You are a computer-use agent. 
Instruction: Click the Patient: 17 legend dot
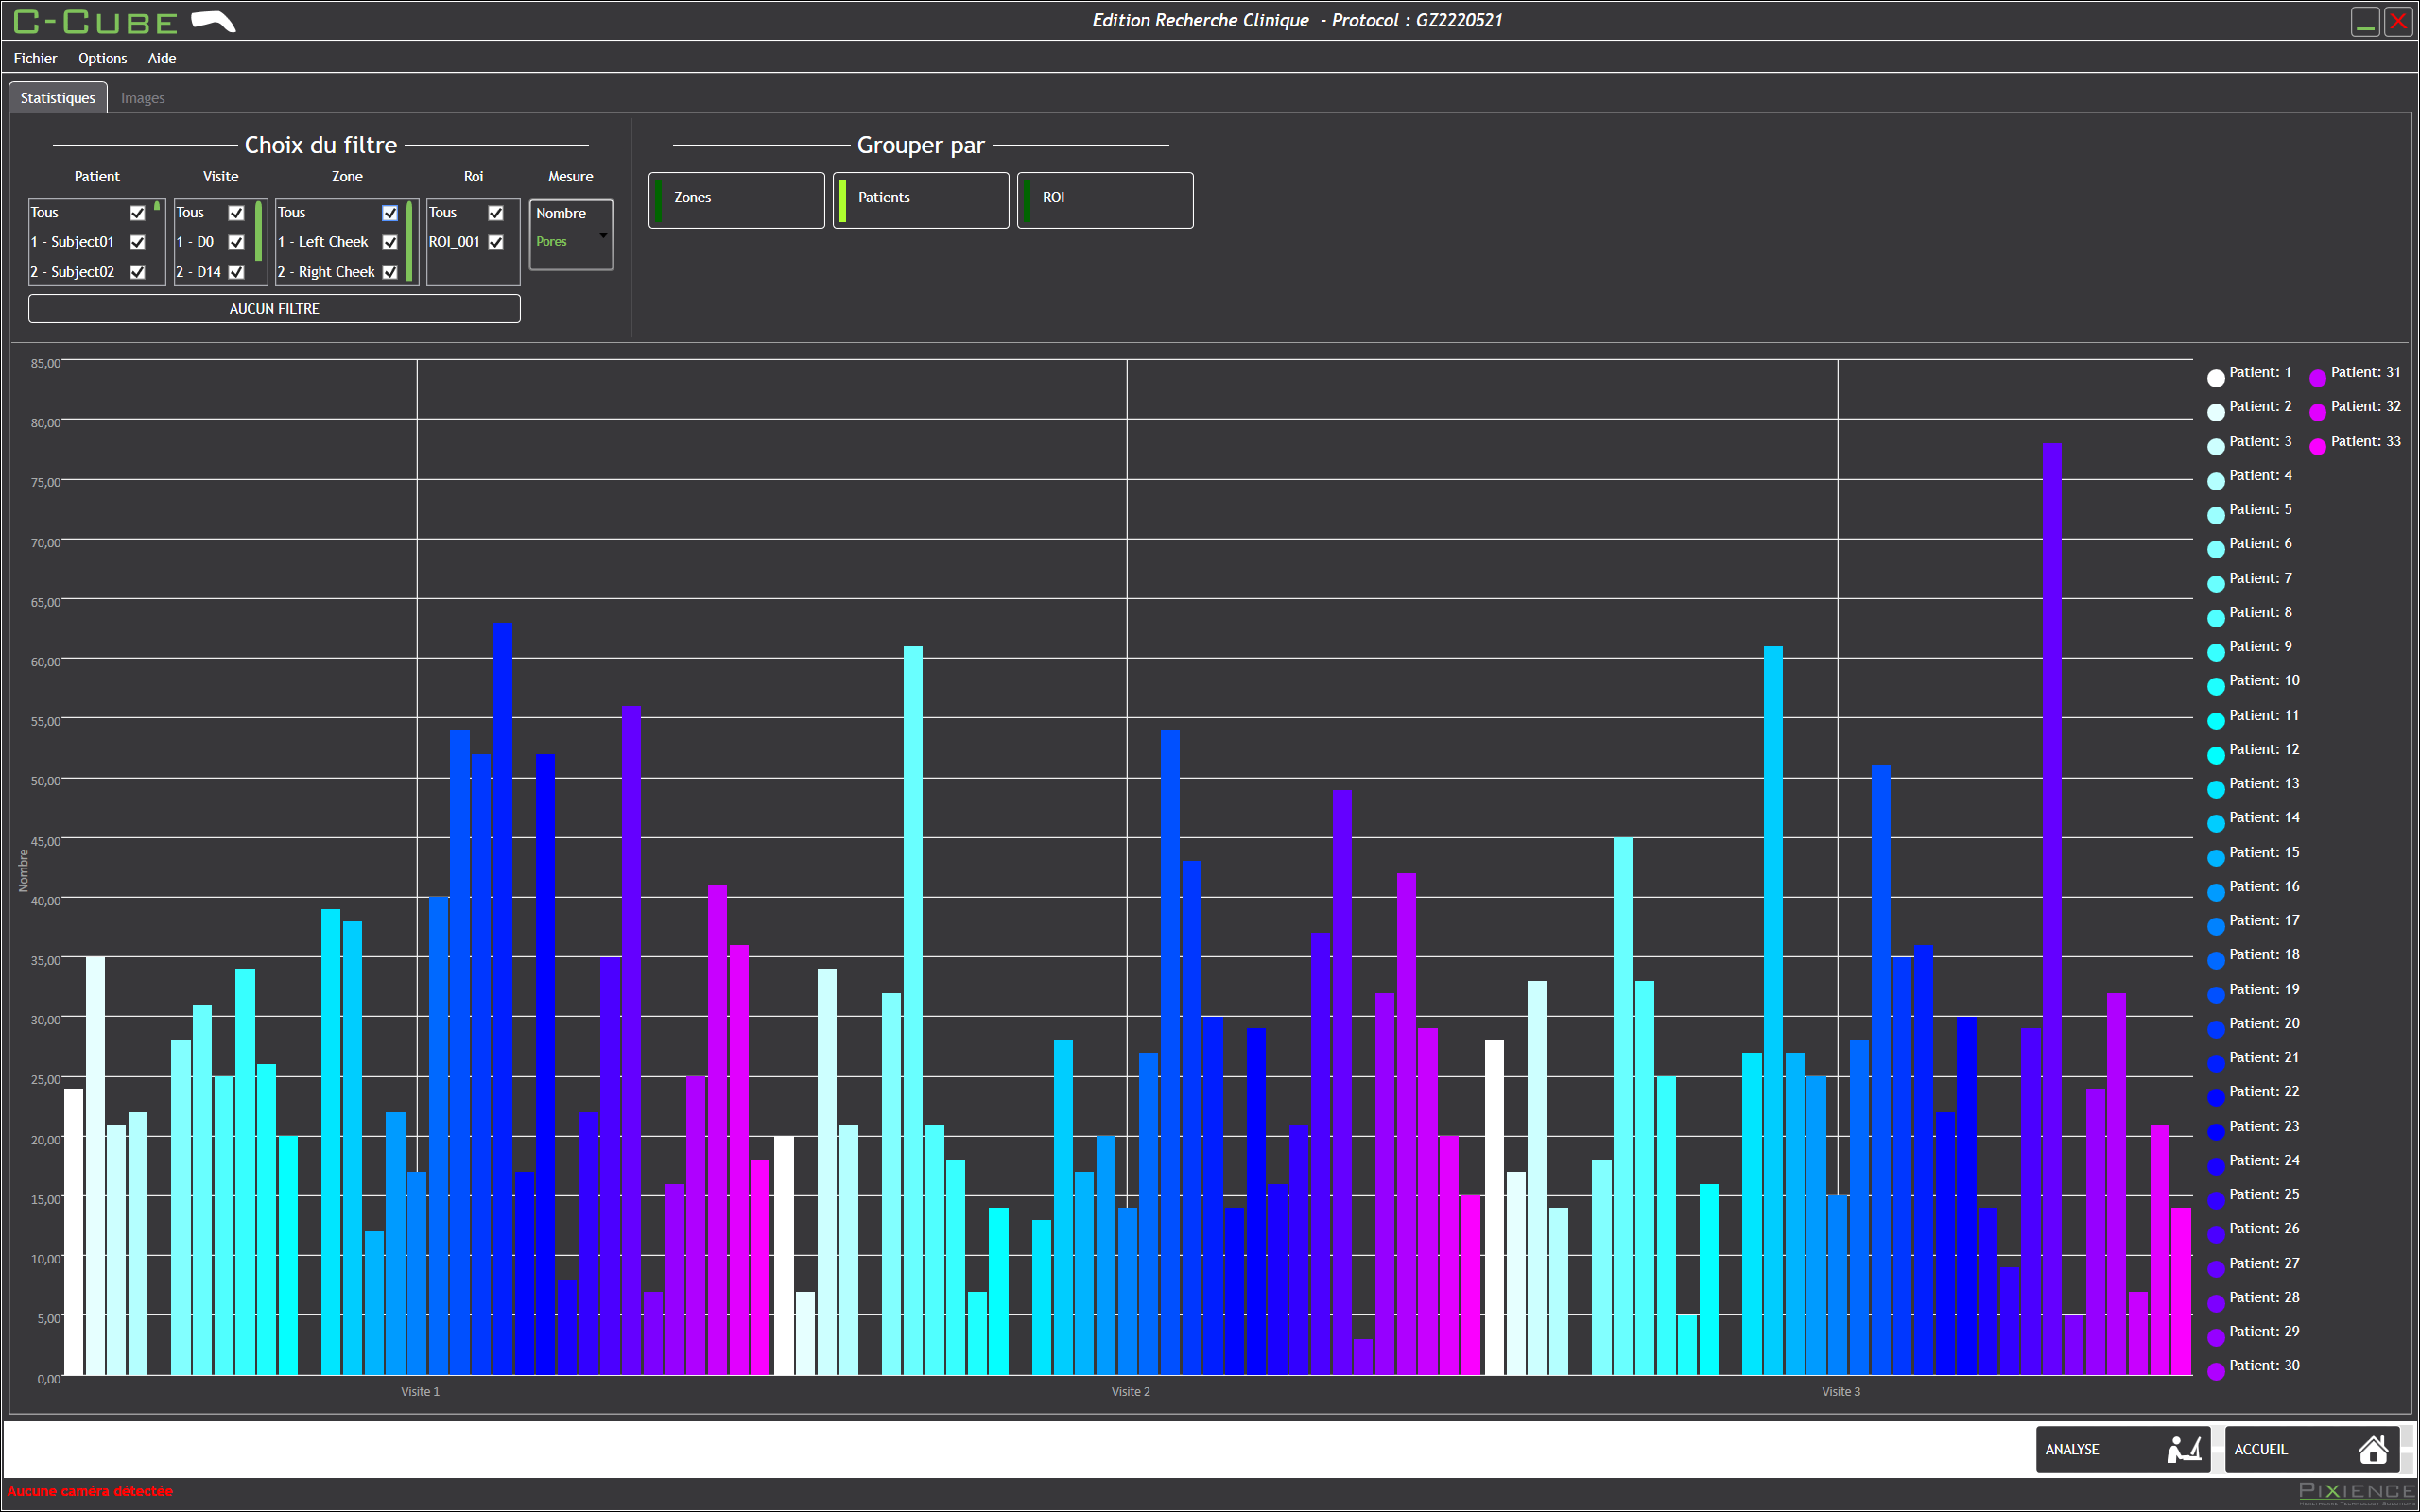tap(2216, 926)
